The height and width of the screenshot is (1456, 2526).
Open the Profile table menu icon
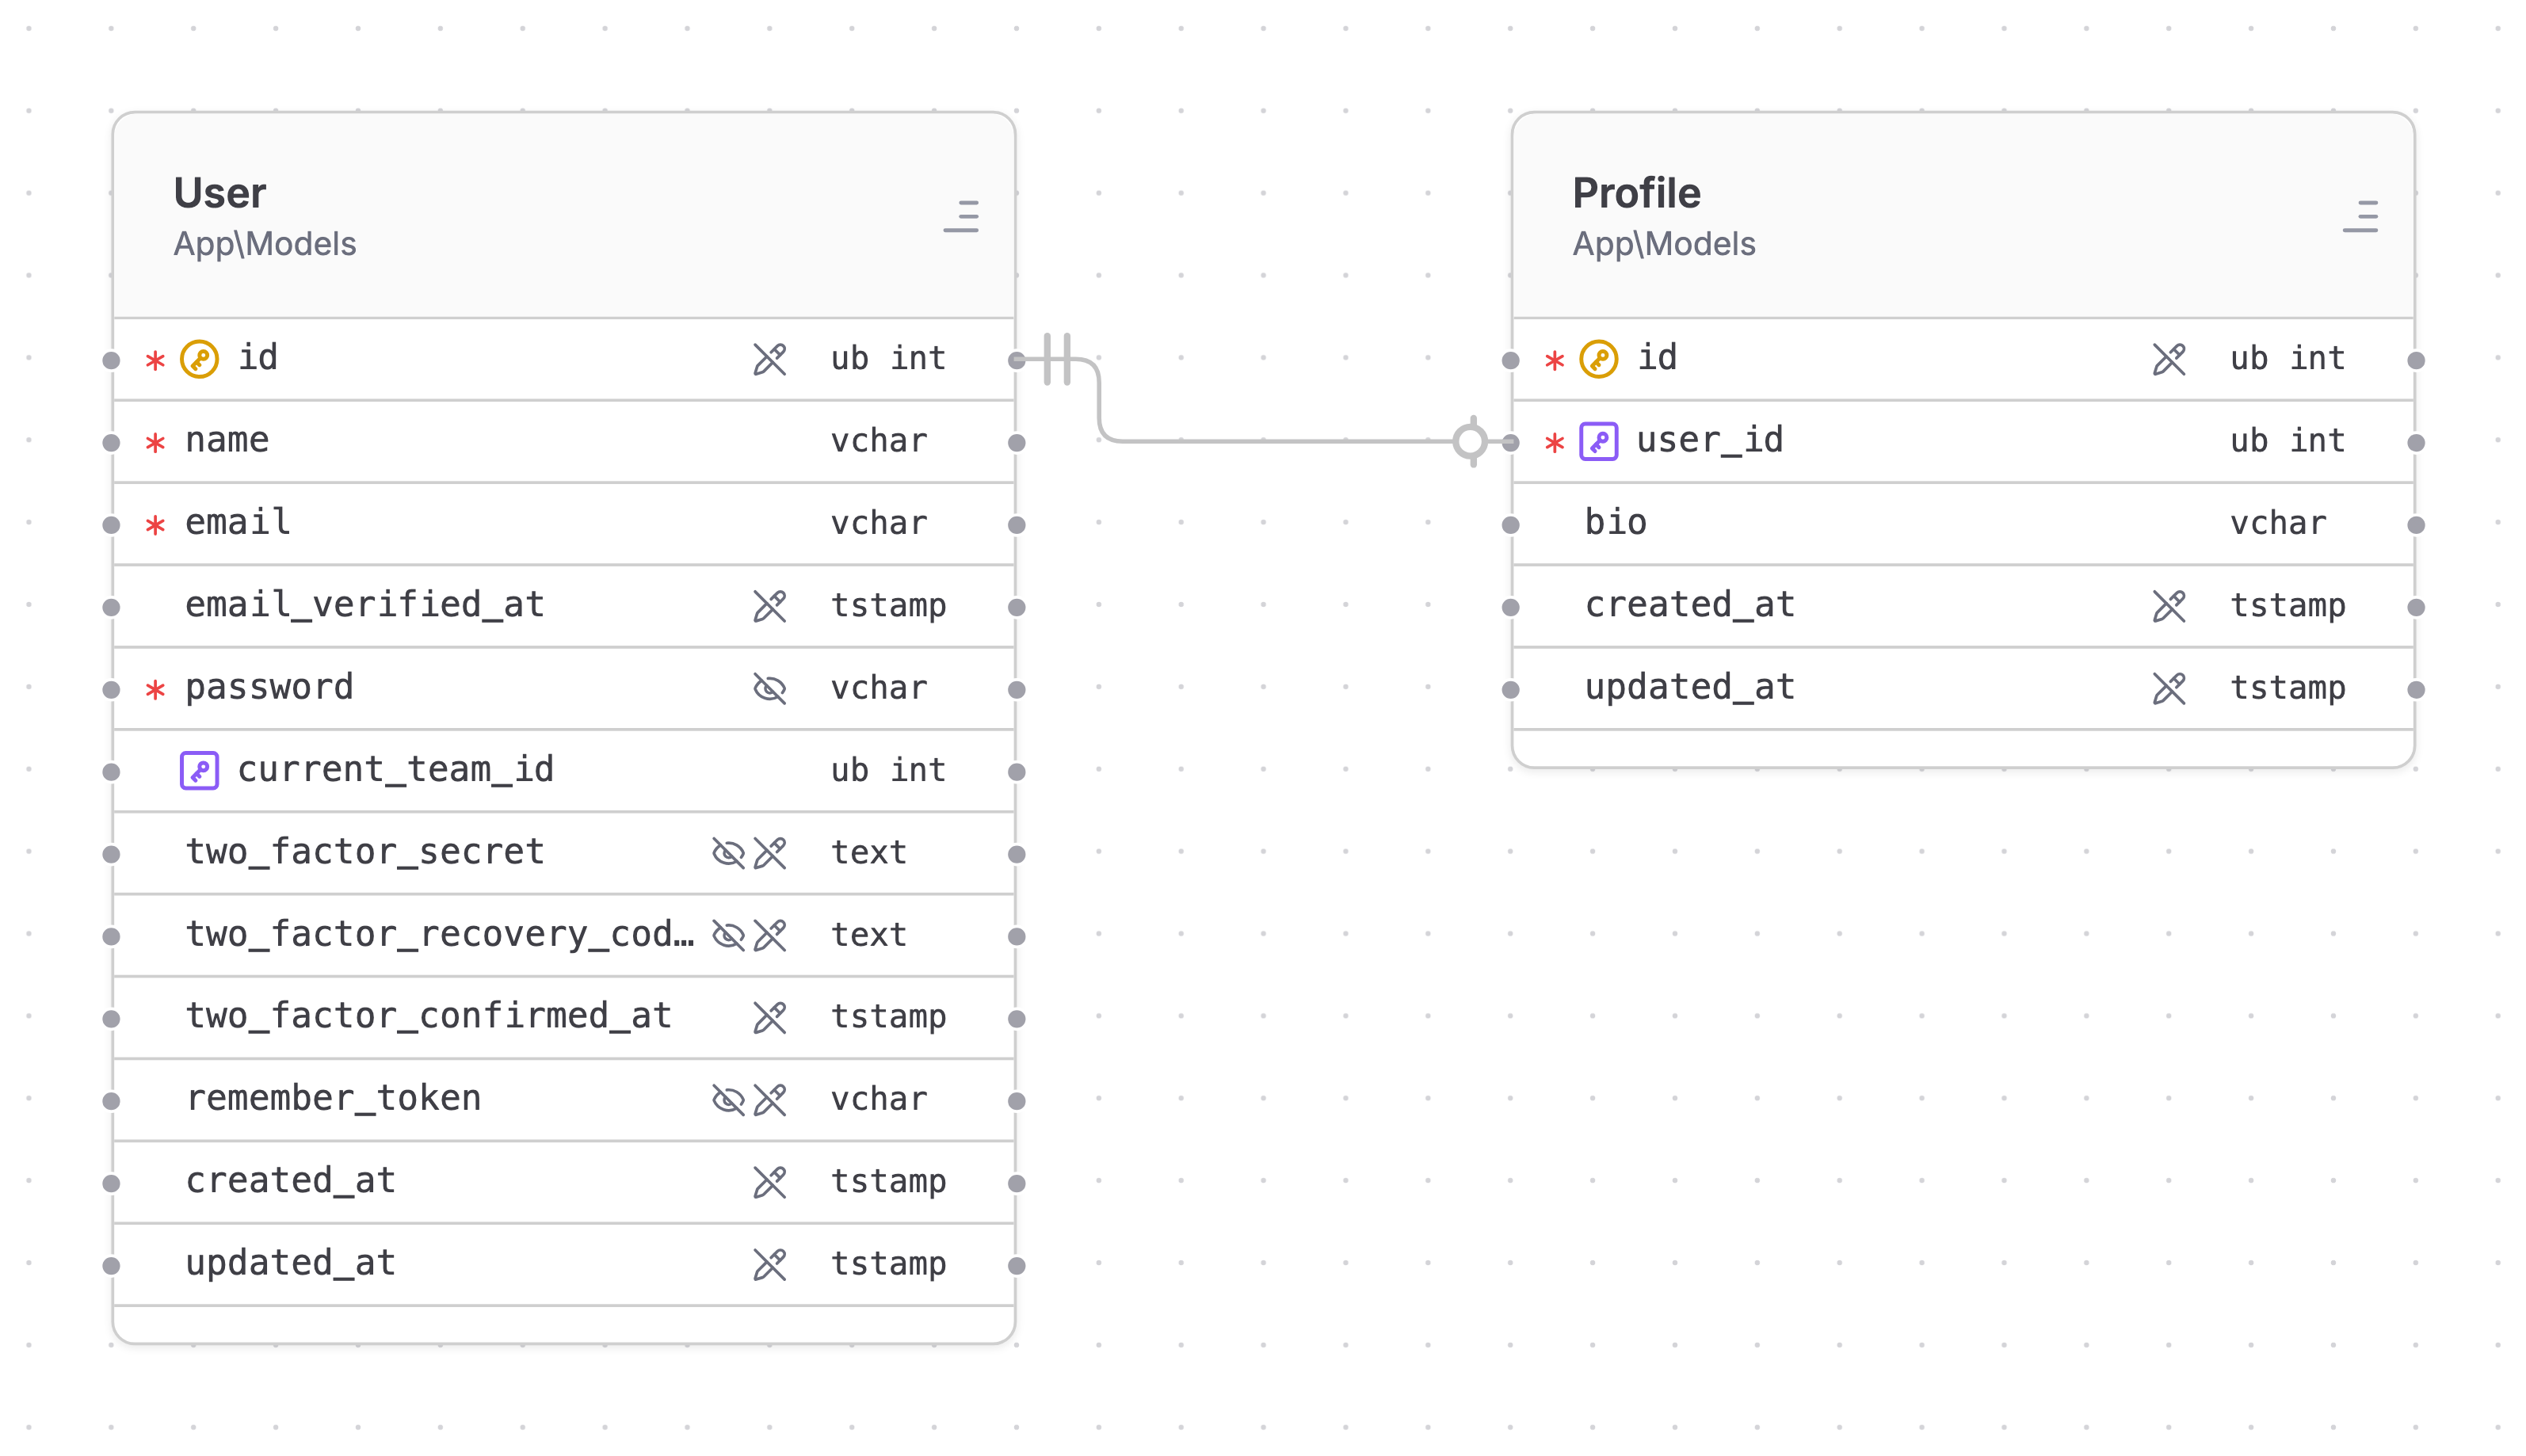[x=2360, y=216]
